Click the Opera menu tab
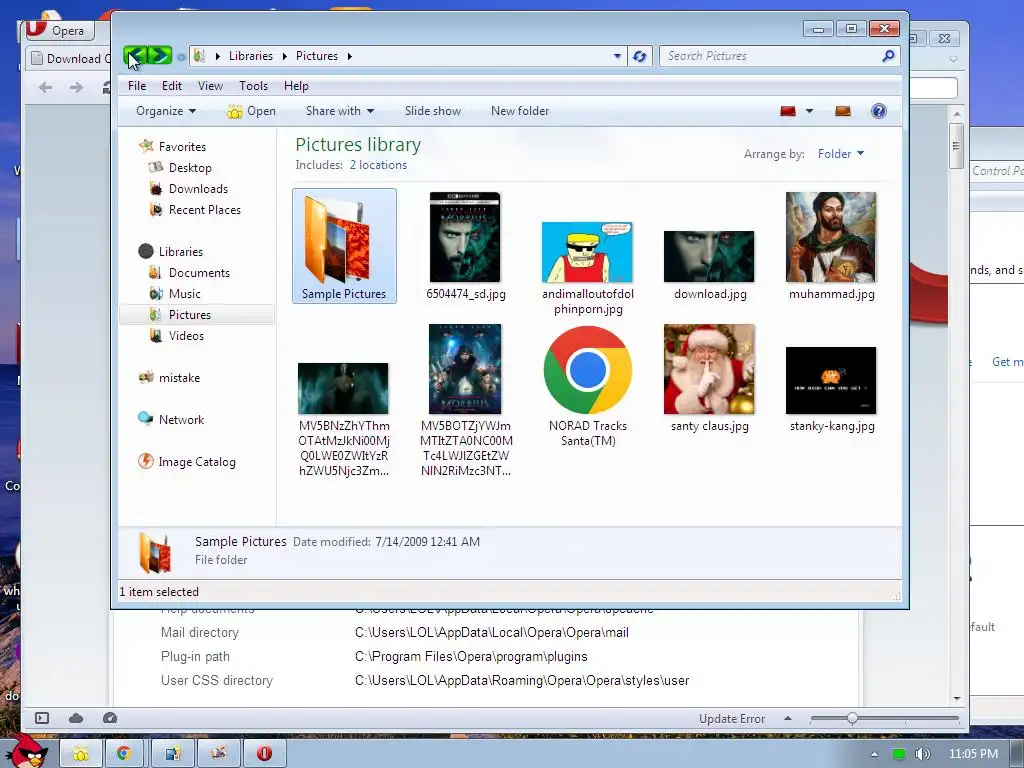1024x768 pixels. (x=60, y=30)
